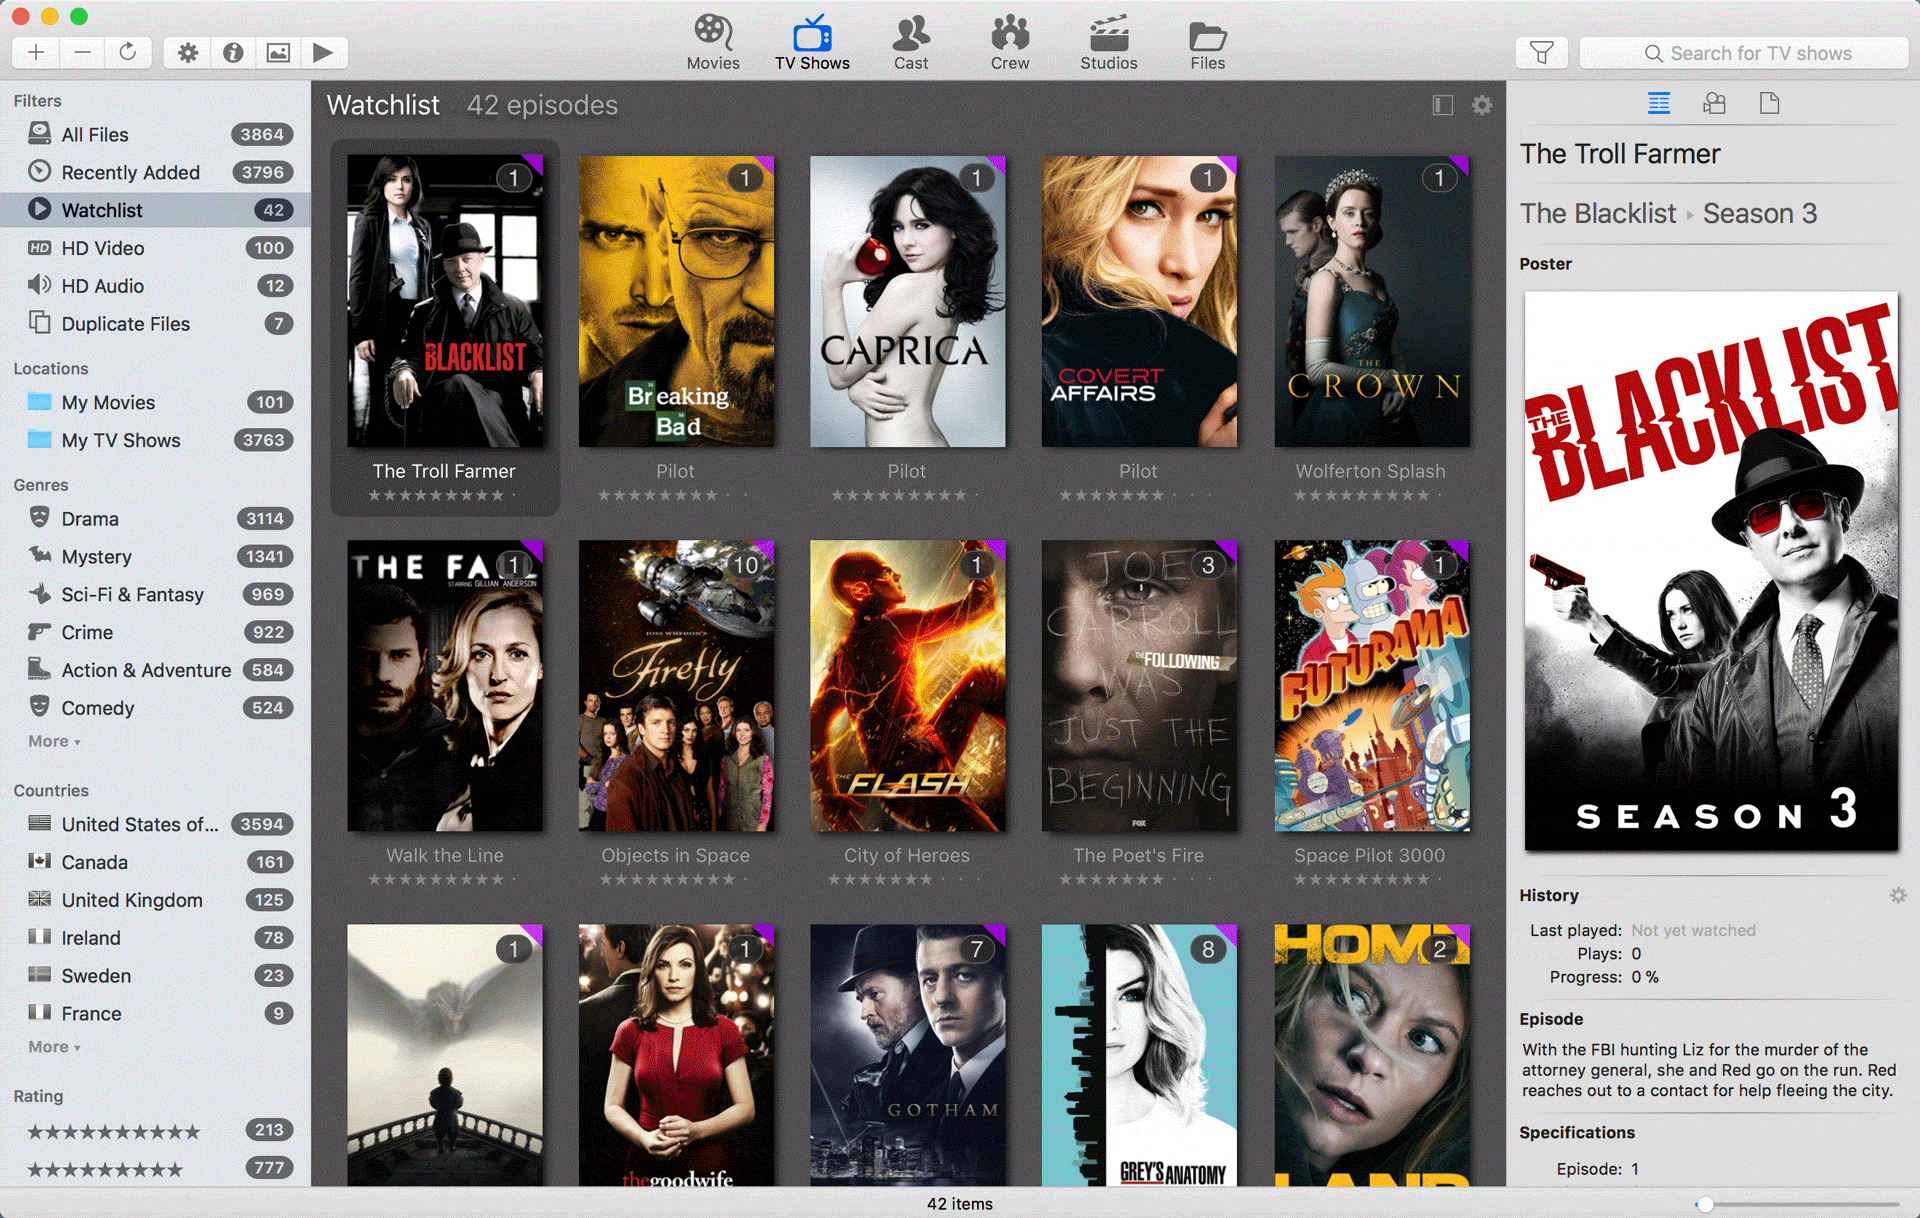Select the Gotham poster thumbnail
The height and width of the screenshot is (1218, 1920).
click(x=908, y=1055)
